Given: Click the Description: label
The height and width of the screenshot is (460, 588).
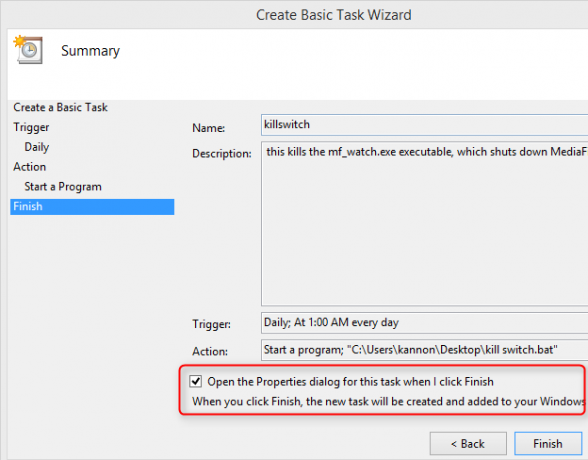Looking at the screenshot, I should pyautogui.click(x=222, y=154).
